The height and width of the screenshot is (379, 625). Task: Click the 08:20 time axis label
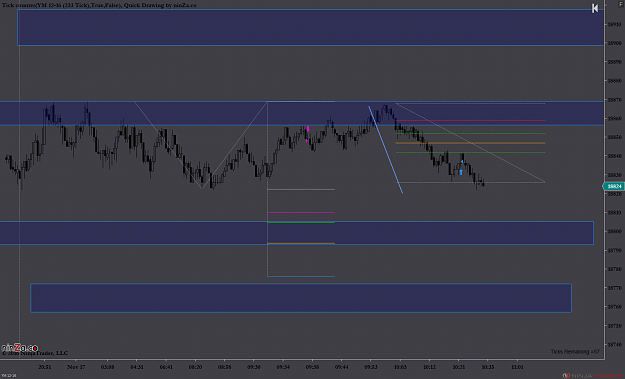click(195, 367)
